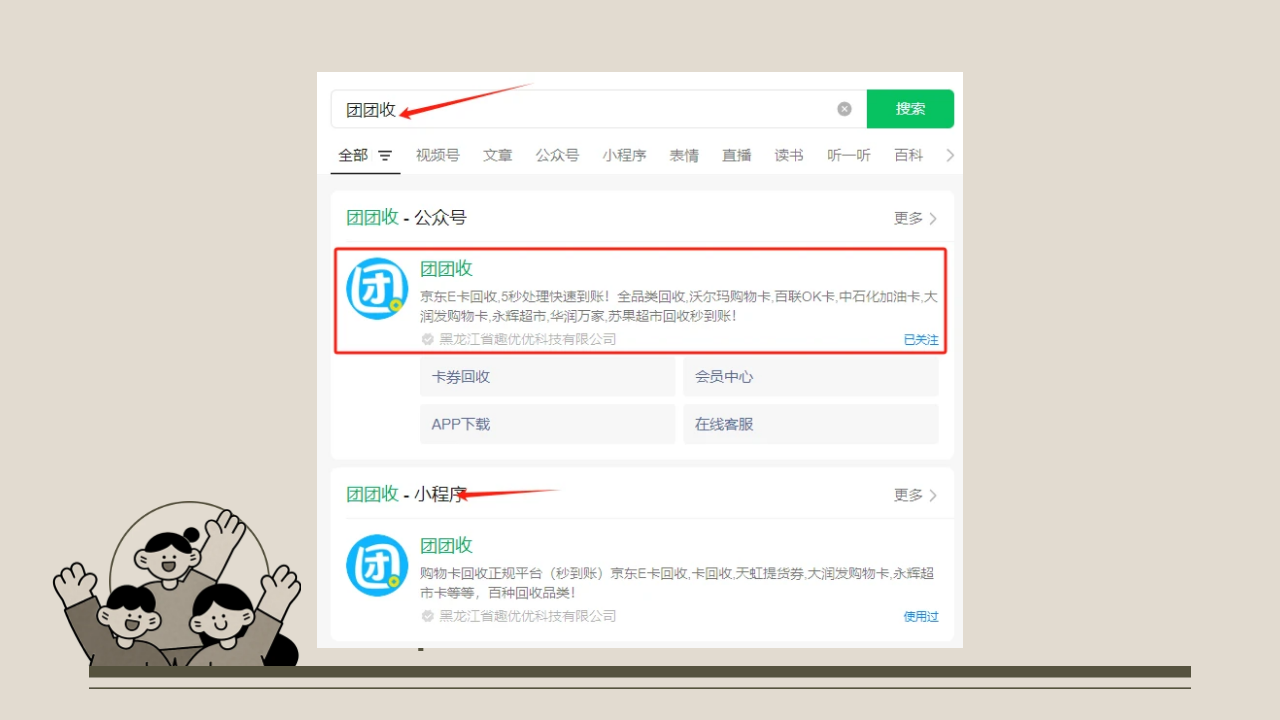Viewport: 1280px width, 720px height.
Task: Click 小程序 description starting 购物卡回收正规平台
Action: point(677,583)
